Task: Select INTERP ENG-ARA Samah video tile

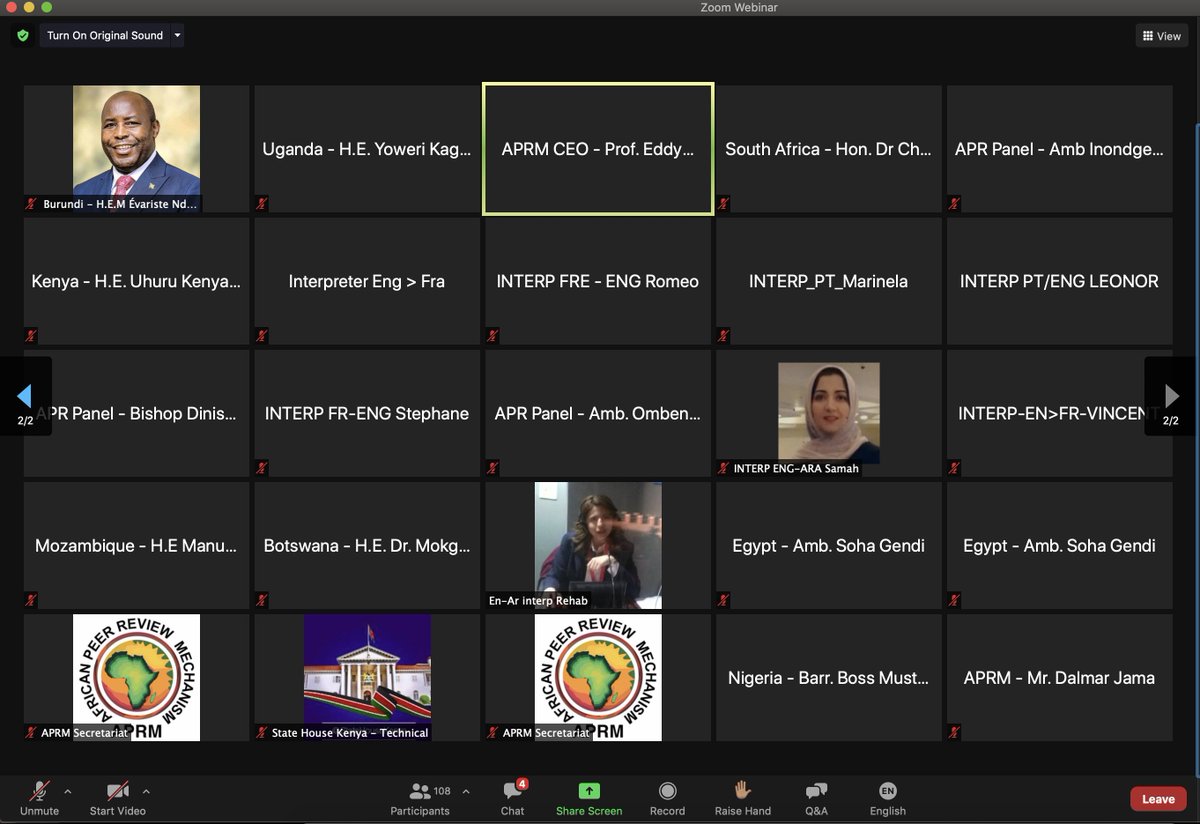Action: click(828, 413)
